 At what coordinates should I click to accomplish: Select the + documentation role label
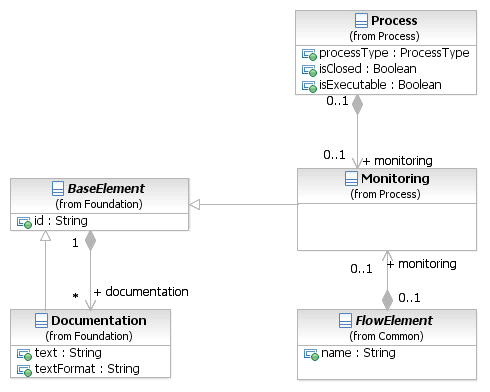tap(141, 292)
